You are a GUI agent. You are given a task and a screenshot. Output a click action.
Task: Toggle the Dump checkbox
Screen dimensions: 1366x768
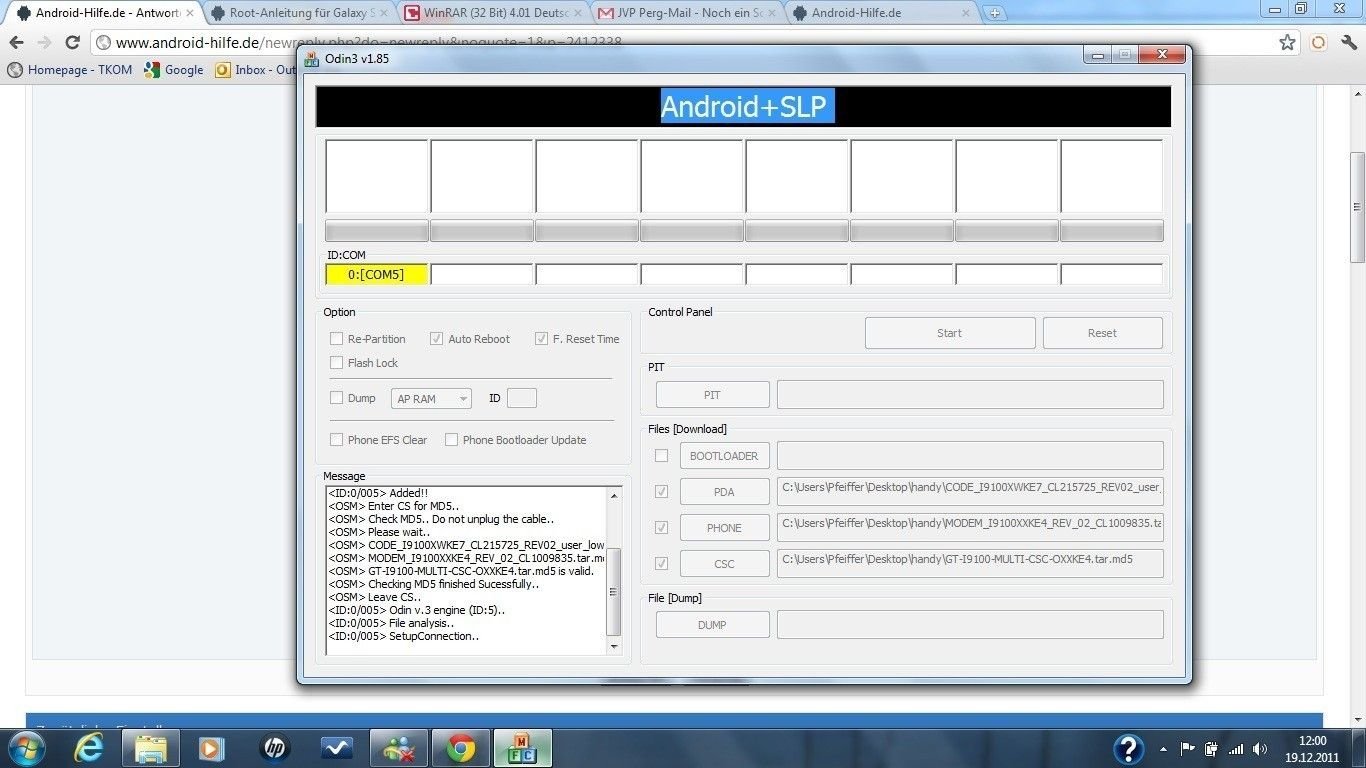[337, 398]
